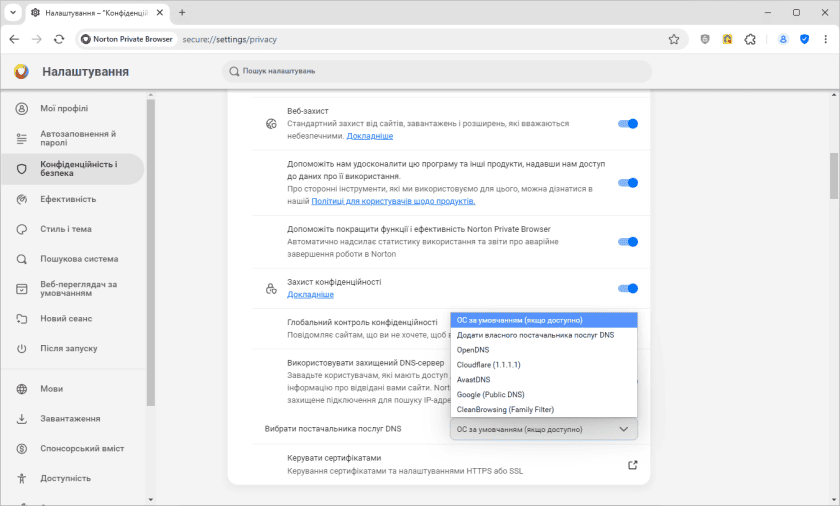
Task: Open Мови settings section
Action: 72,389
